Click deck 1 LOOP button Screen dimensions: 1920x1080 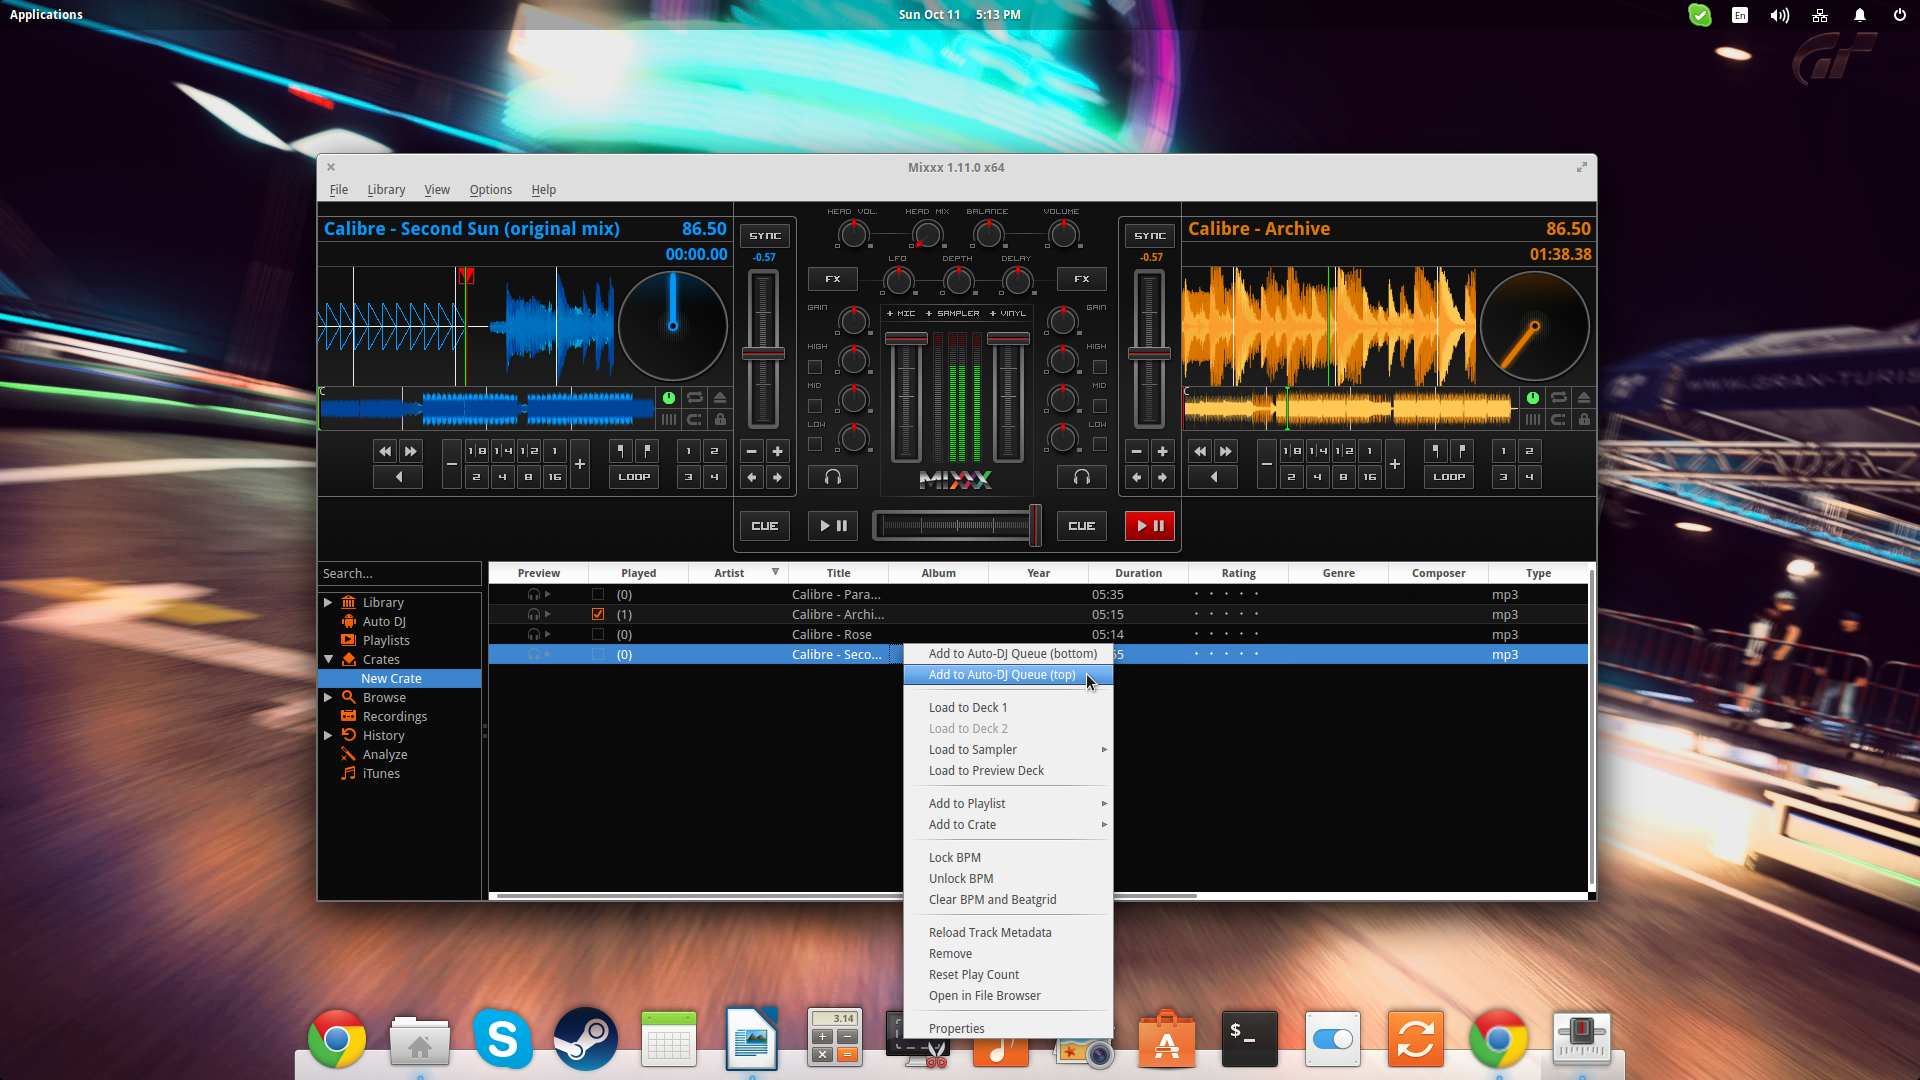pos(634,477)
